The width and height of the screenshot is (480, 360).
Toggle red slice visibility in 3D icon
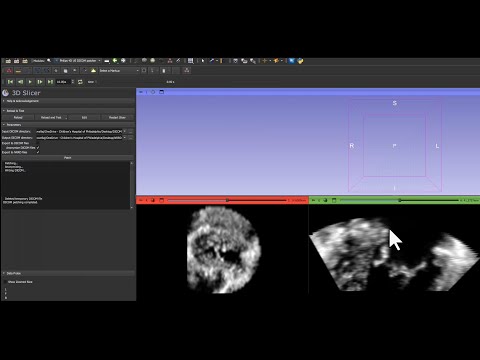(153, 200)
